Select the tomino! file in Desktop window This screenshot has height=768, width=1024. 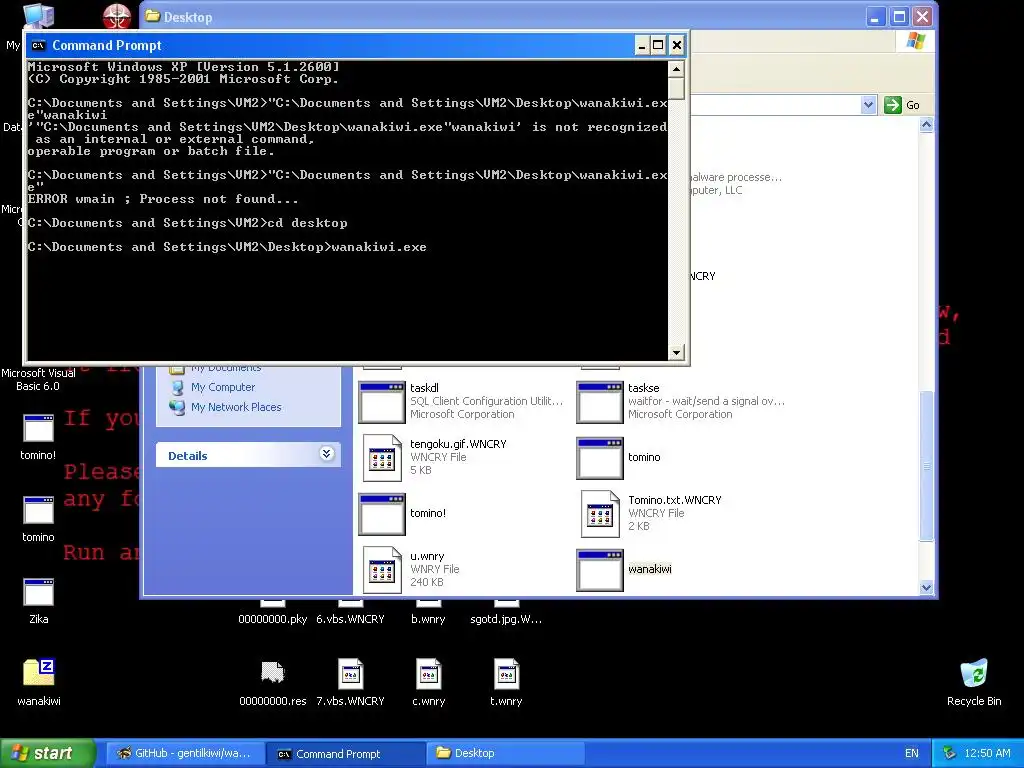coord(381,514)
